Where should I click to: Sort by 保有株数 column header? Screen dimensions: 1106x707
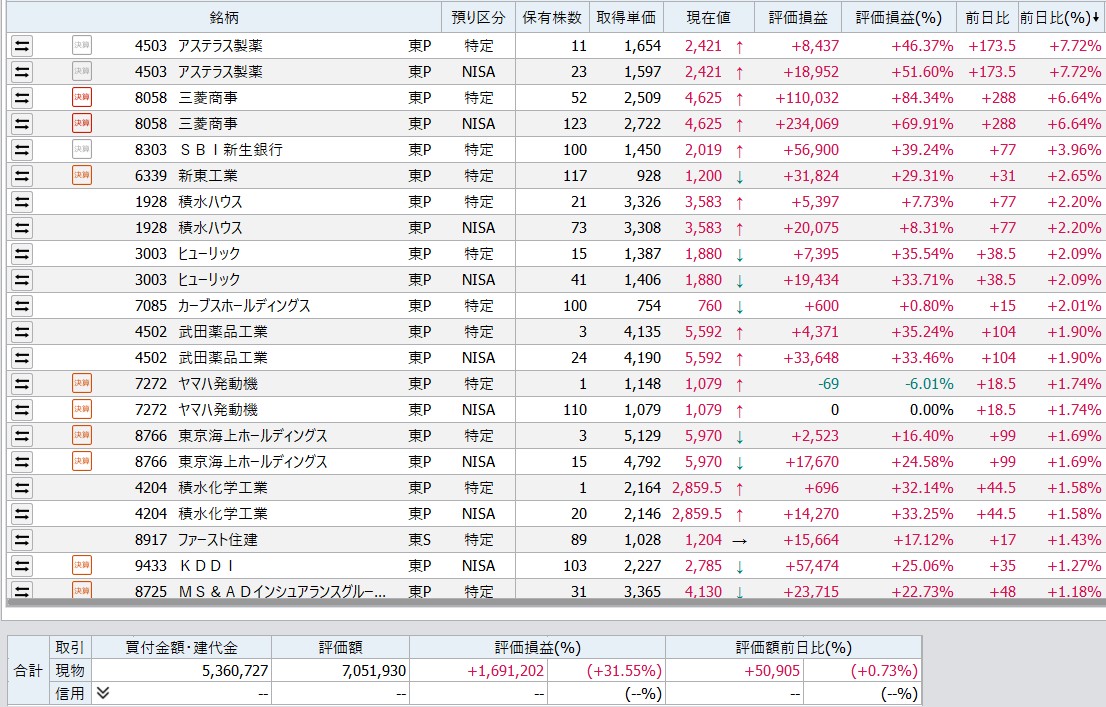pos(552,18)
